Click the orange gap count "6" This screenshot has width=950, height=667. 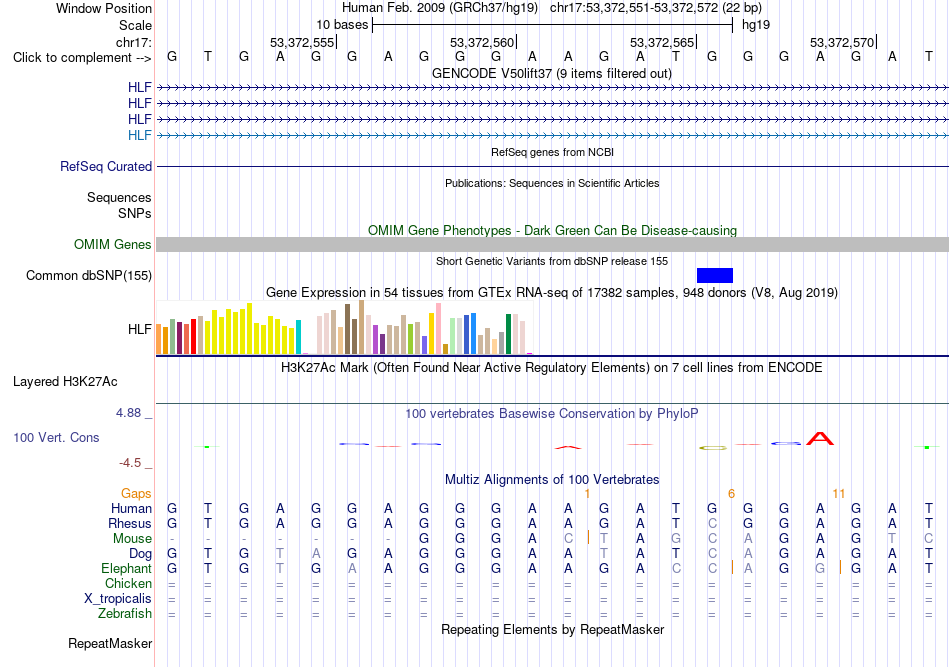[731, 494]
